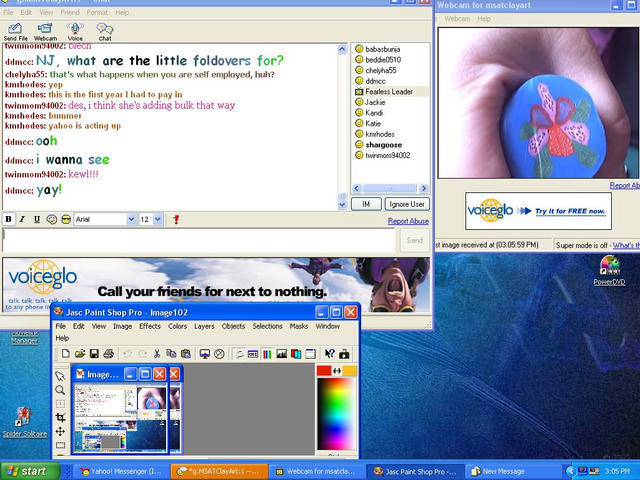Image resolution: width=640 pixels, height=480 pixels.
Task: Open the Selections menu in Paint Shop Pro
Action: coord(267,326)
